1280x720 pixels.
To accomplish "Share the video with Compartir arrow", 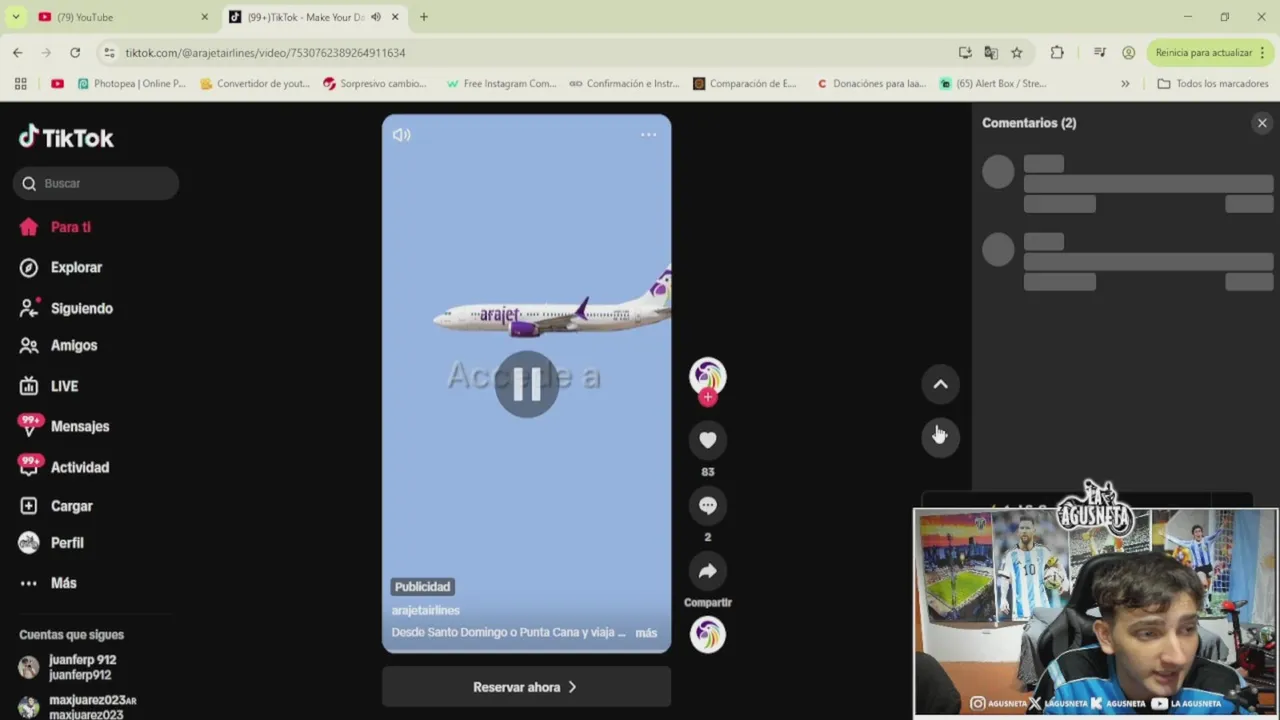I will click(708, 571).
